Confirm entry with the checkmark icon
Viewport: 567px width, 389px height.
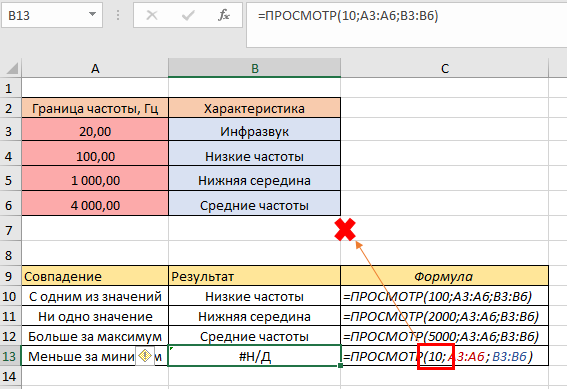(188, 15)
